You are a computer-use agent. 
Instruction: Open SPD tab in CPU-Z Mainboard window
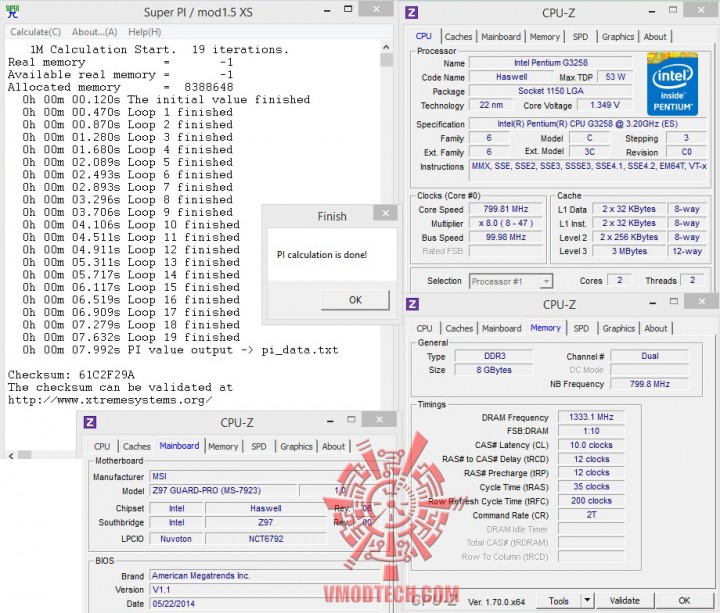click(259, 446)
